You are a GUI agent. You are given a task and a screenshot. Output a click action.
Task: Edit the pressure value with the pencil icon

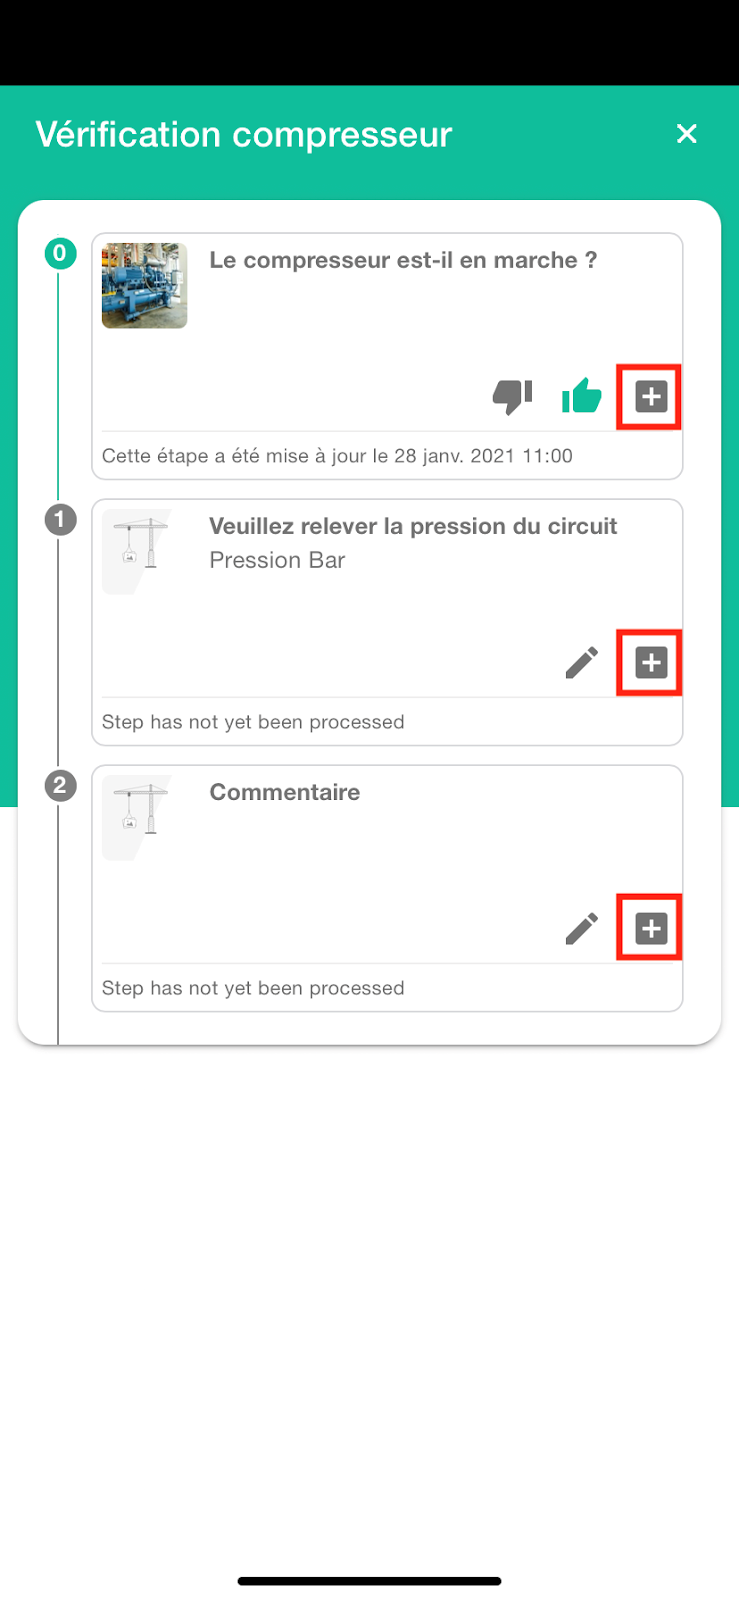click(x=580, y=662)
